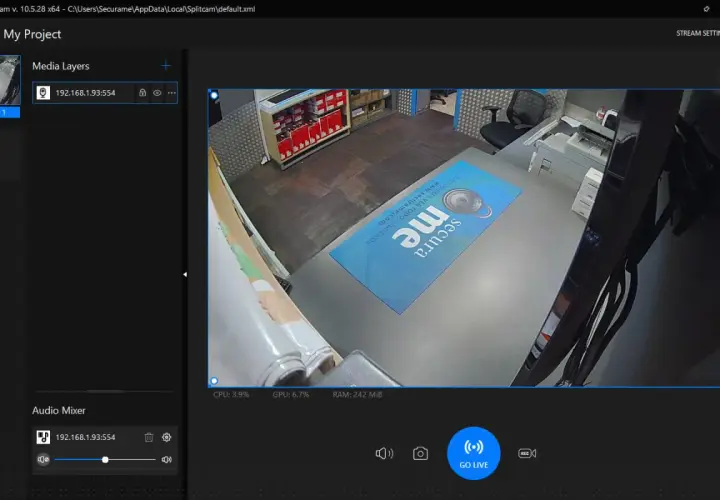
Task: Click the RAM usage readout
Action: pos(357,394)
